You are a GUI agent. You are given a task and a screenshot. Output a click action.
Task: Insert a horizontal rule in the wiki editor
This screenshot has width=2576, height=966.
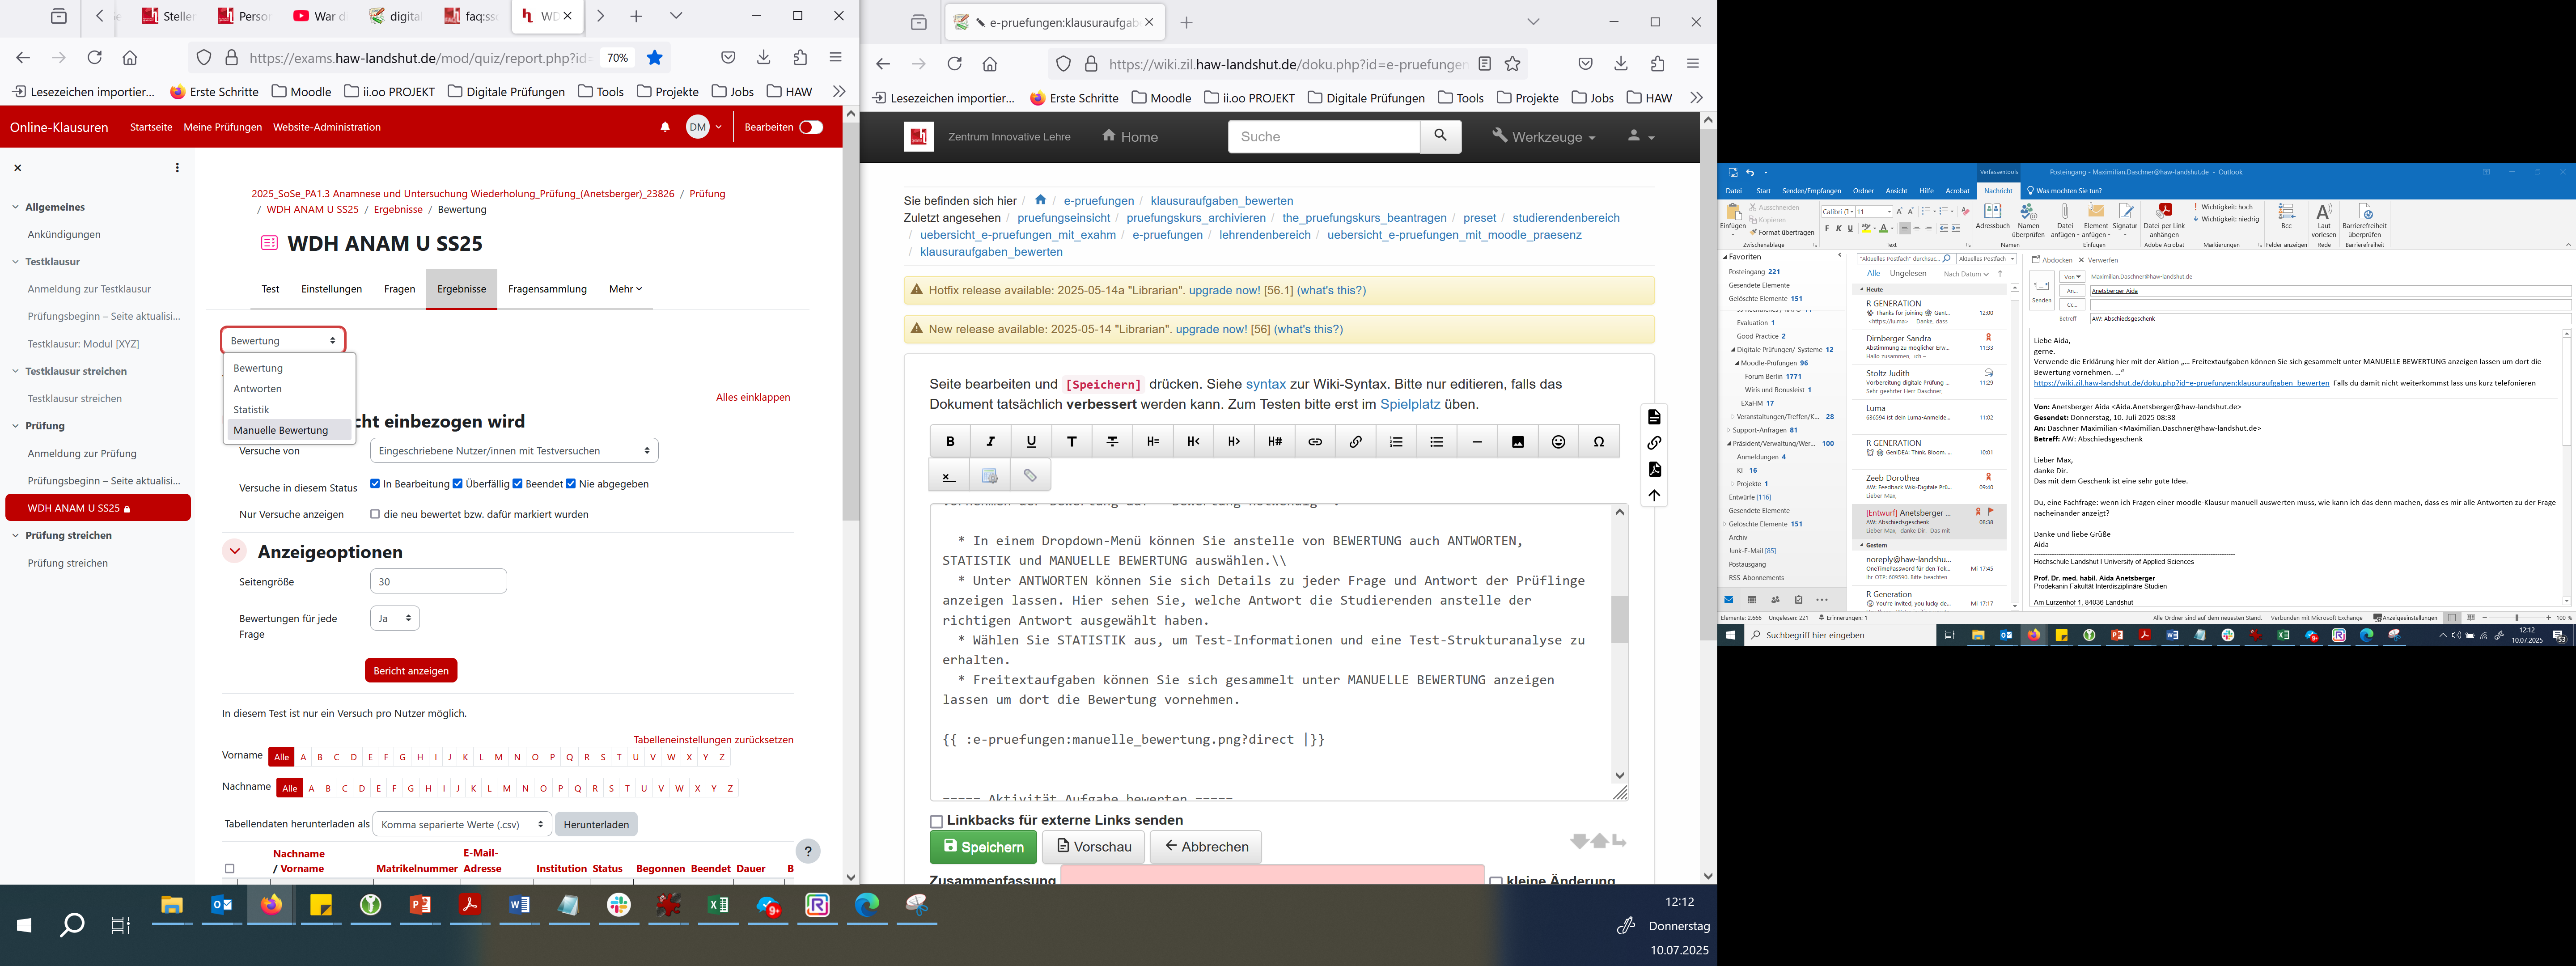click(1477, 442)
